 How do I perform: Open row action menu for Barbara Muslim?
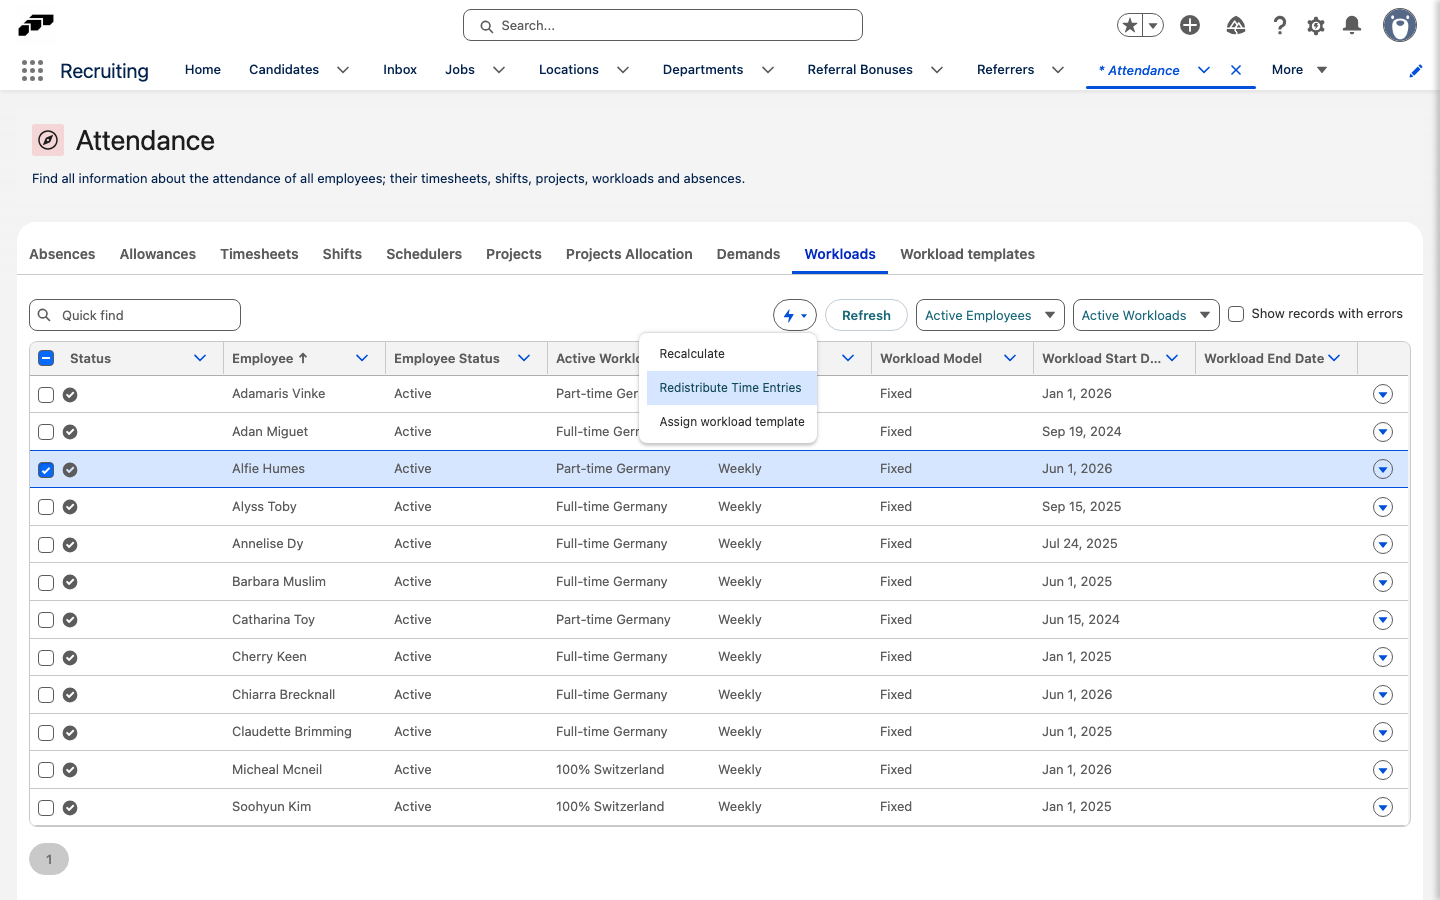click(1383, 582)
